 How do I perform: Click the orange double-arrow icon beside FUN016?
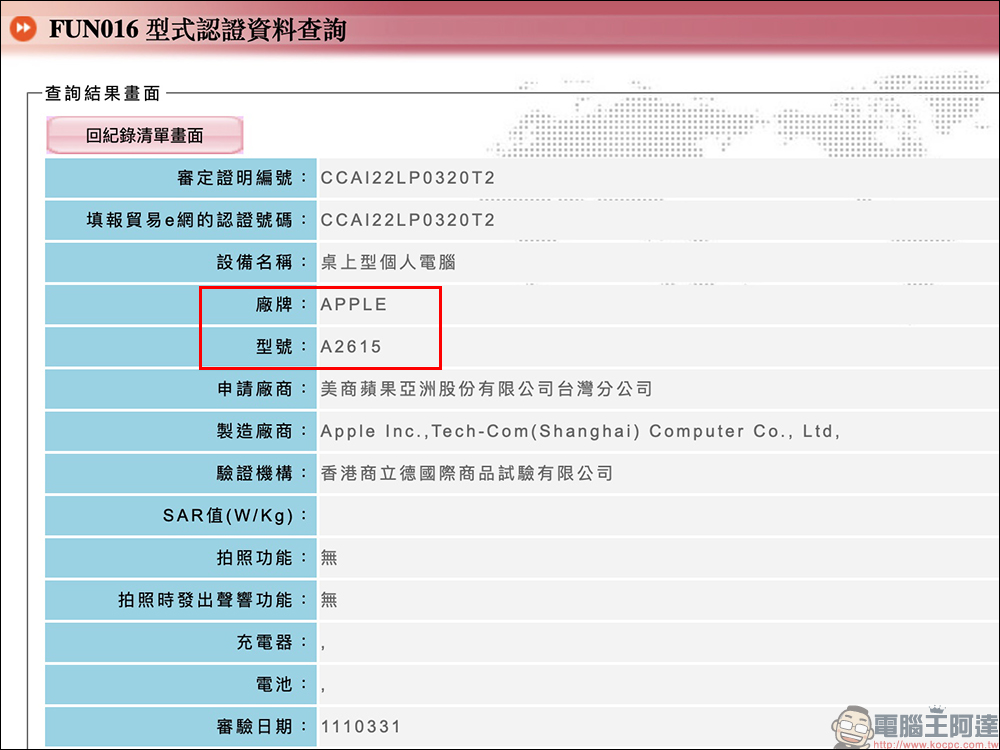pos(23,28)
